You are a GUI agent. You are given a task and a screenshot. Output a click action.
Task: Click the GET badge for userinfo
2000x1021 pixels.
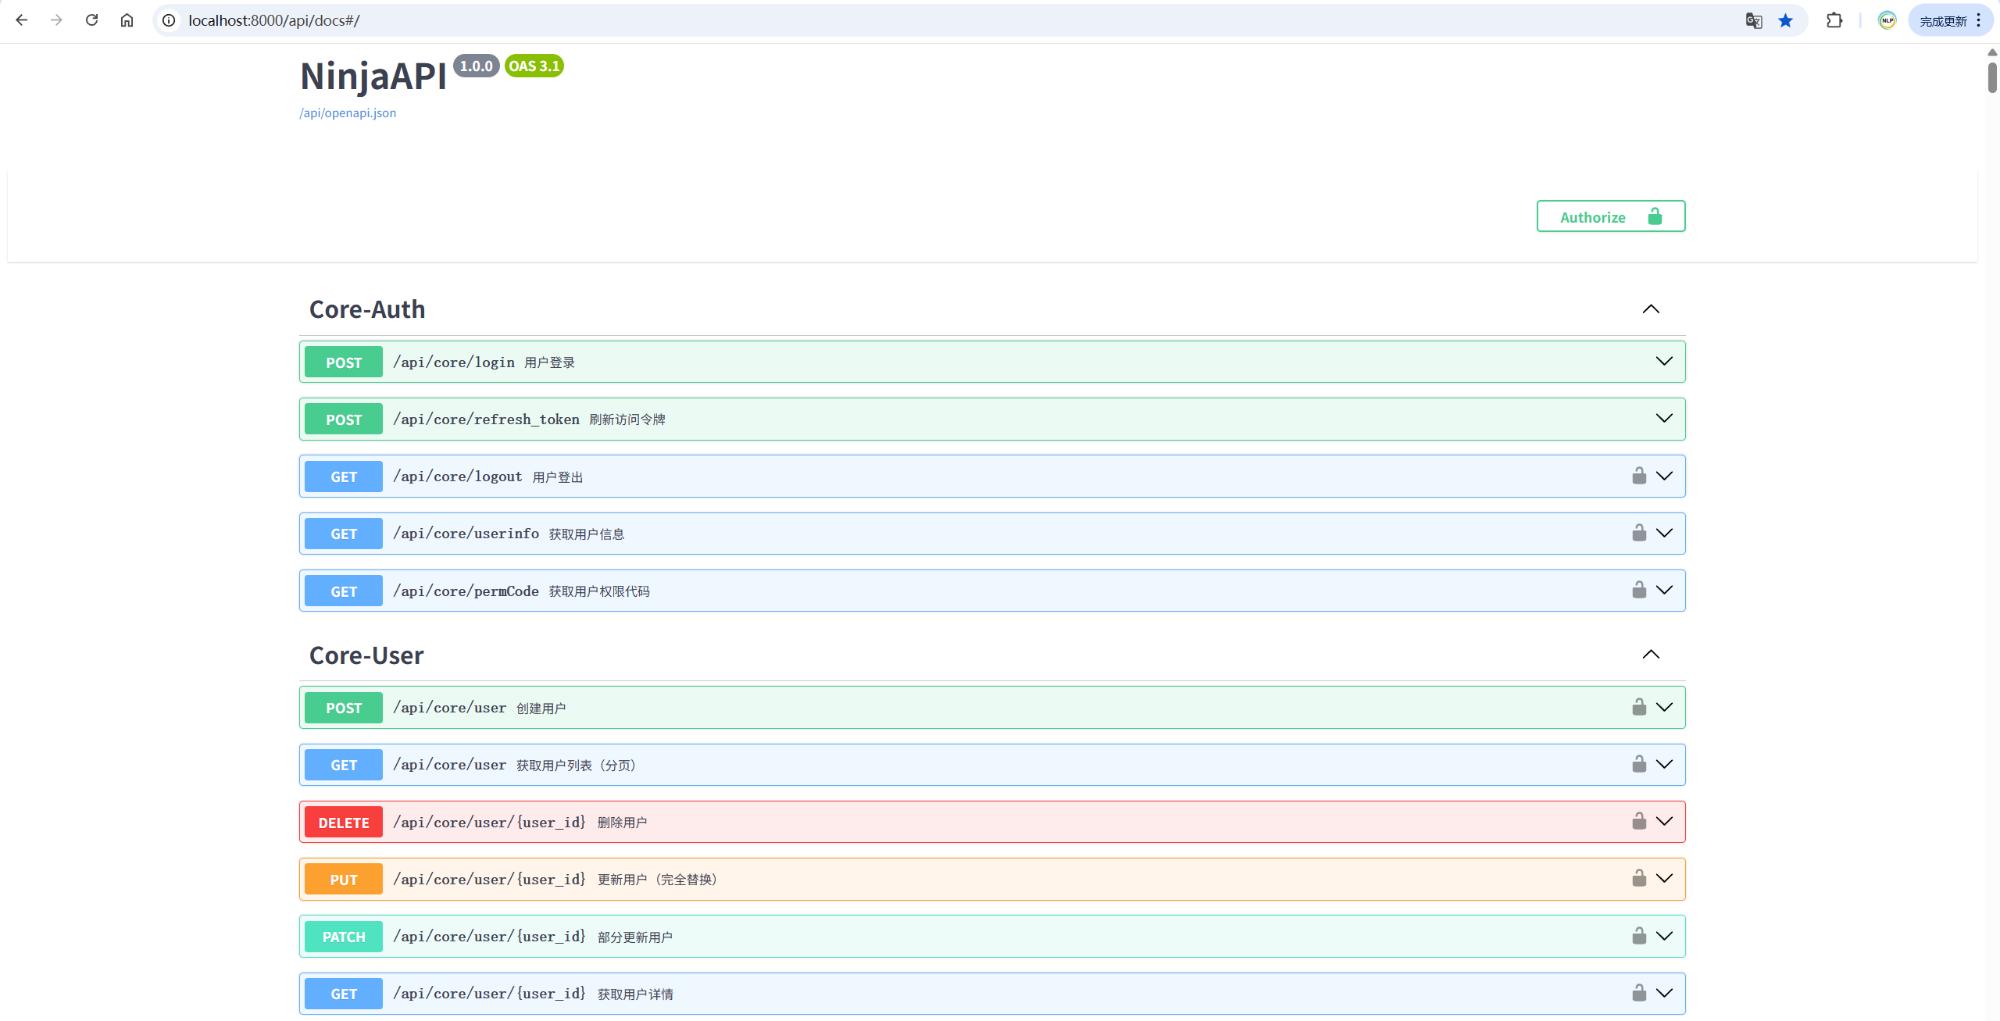[x=344, y=533]
